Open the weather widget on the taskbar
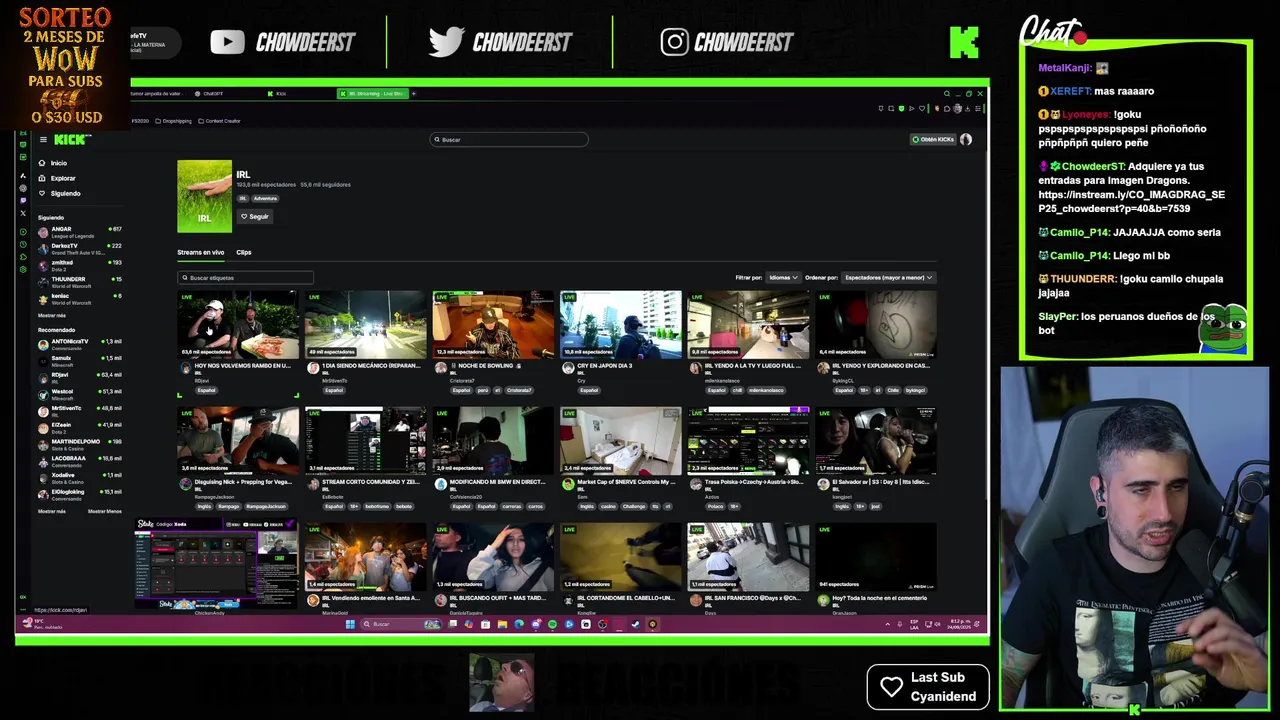Image resolution: width=1280 pixels, height=720 pixels. coord(43,624)
